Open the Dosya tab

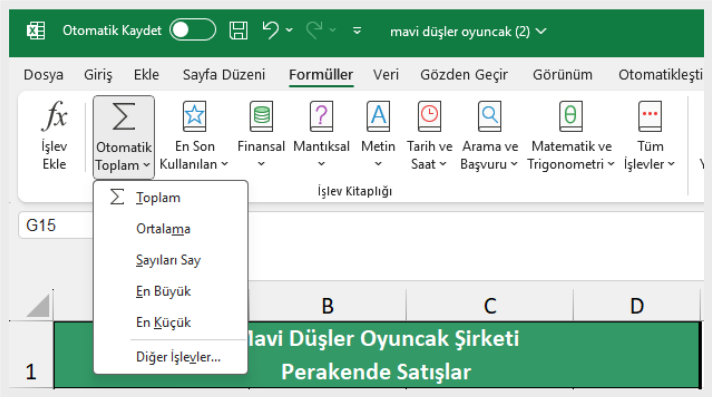tap(44, 74)
